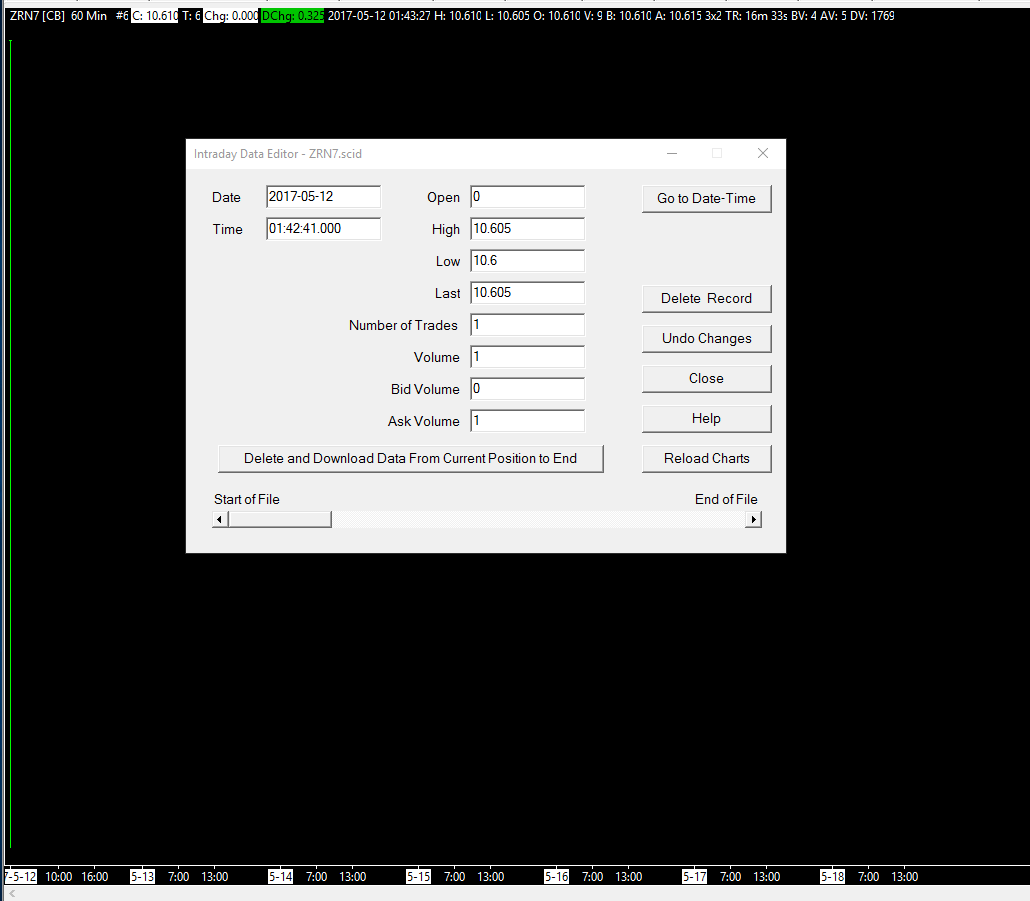Close the Intraday Data Editor window
Screen dimensions: 1030x901
pyautogui.click(x=763, y=153)
